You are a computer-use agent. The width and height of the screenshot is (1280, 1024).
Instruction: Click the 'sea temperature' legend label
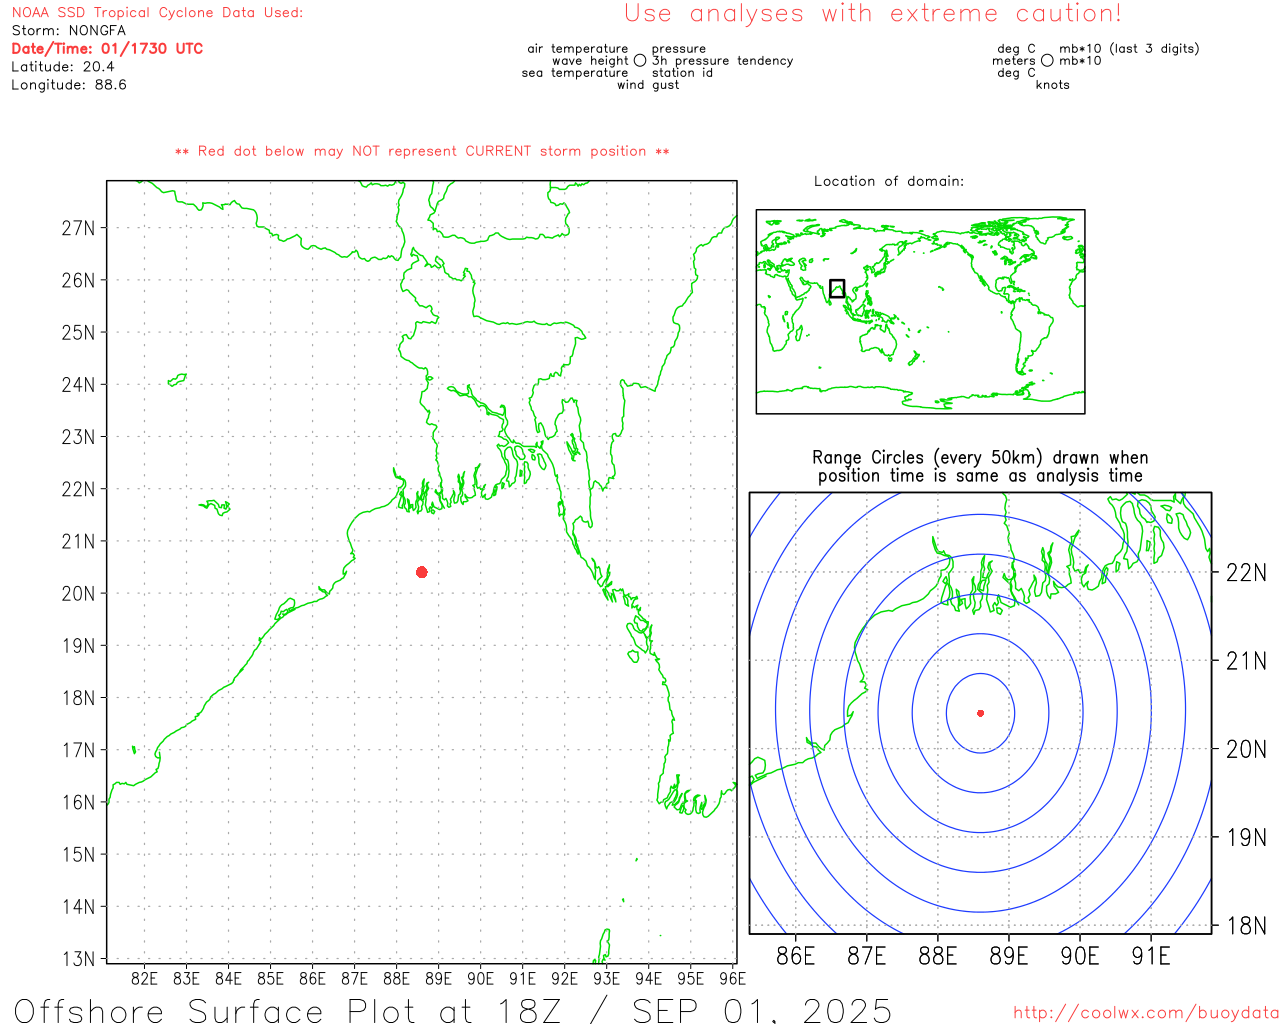575,73
